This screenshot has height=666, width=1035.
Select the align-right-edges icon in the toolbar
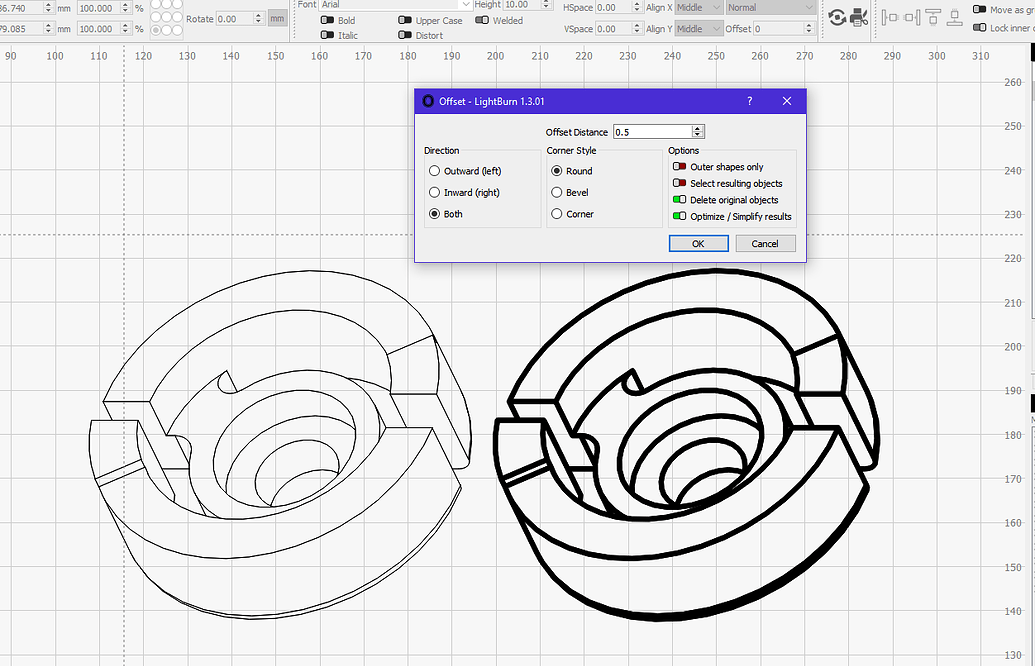(x=911, y=17)
